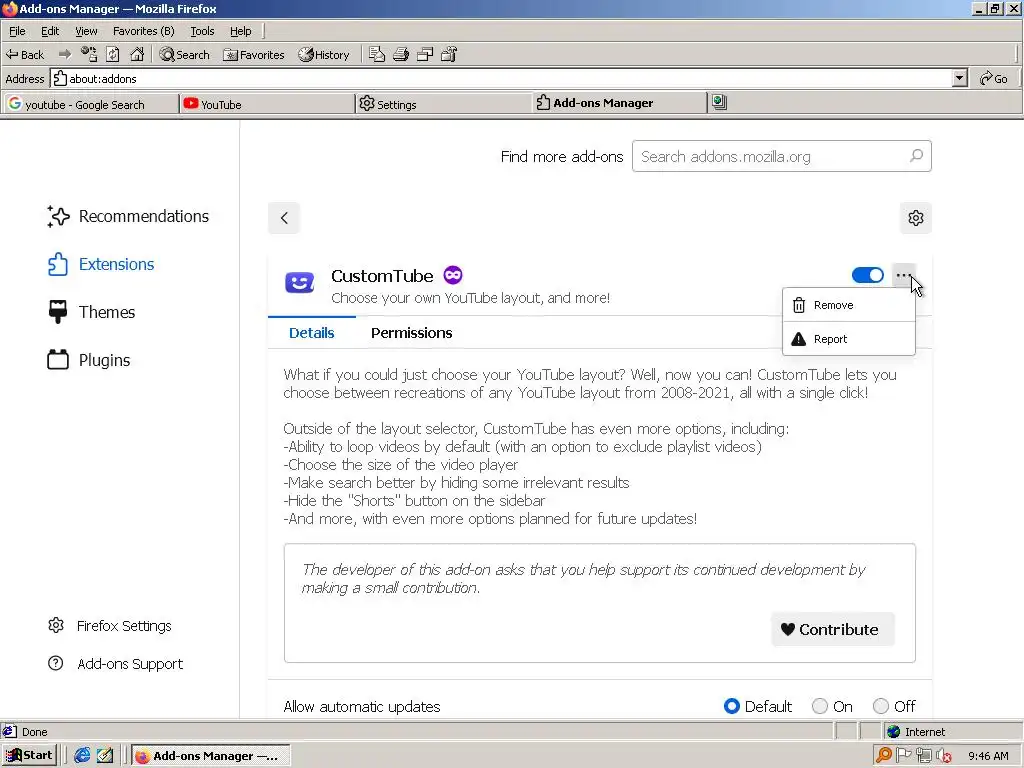Go back using the left chevron button
The height and width of the screenshot is (768, 1024).
283,217
